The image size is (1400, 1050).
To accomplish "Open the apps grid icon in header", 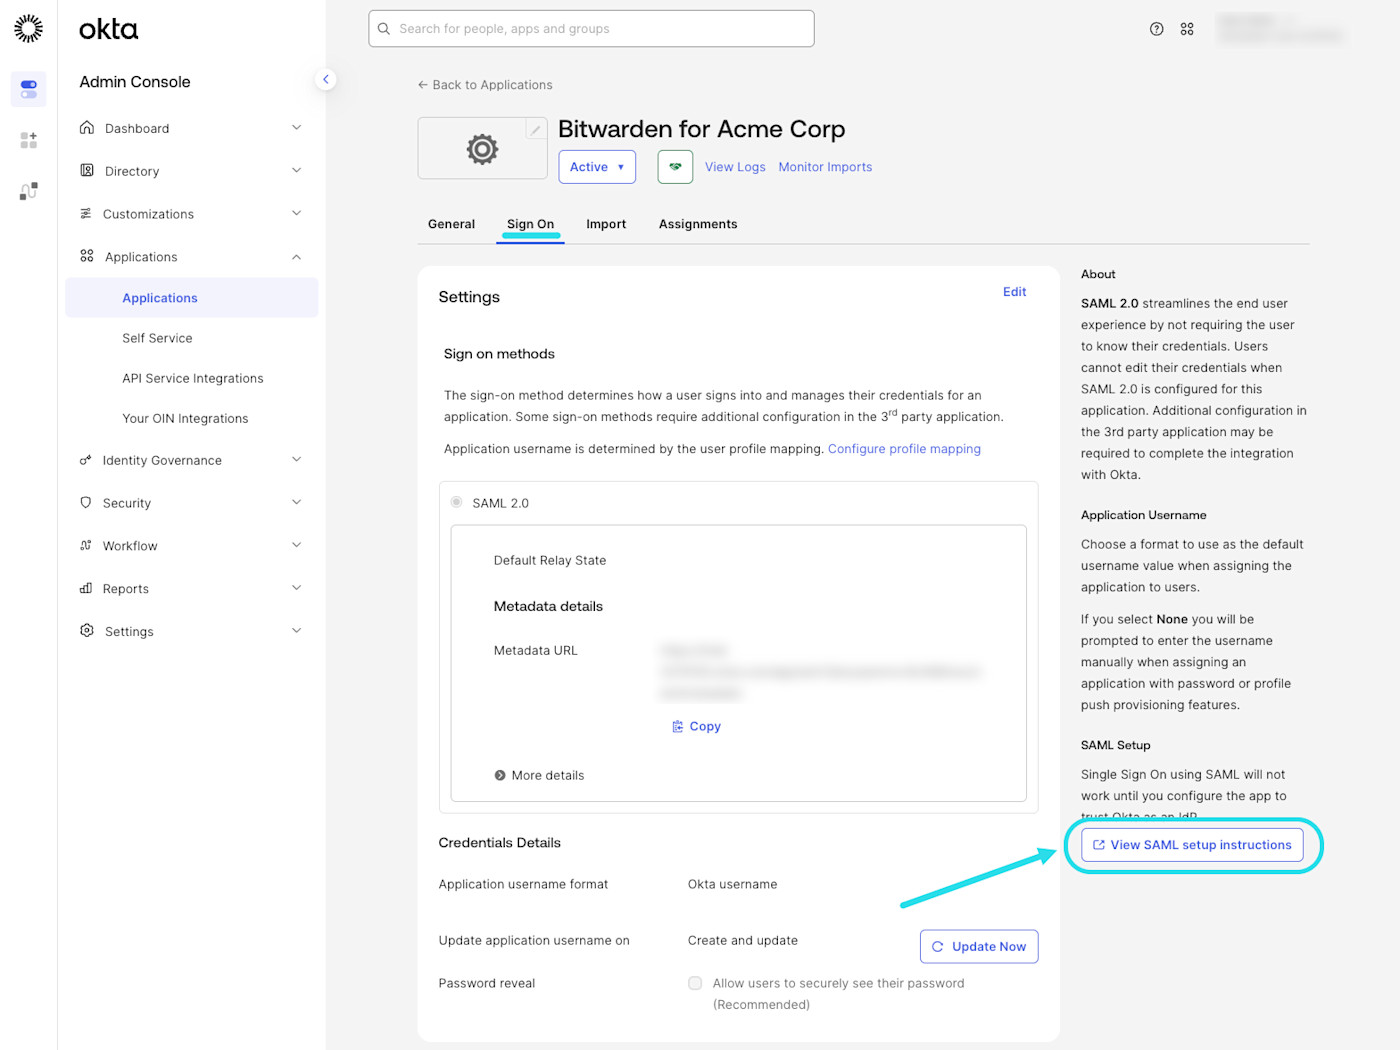I will (1187, 29).
